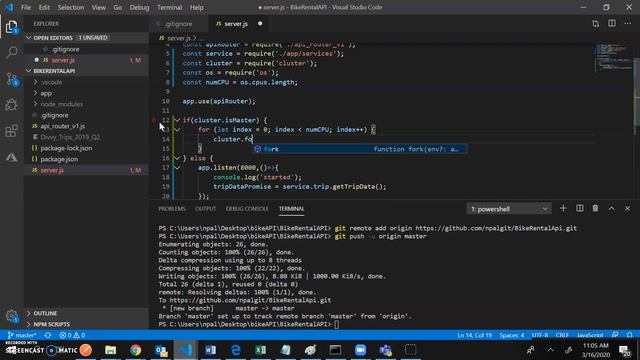Switch to the .gitignore editor tab
The image size is (640, 360).
pos(179,24)
